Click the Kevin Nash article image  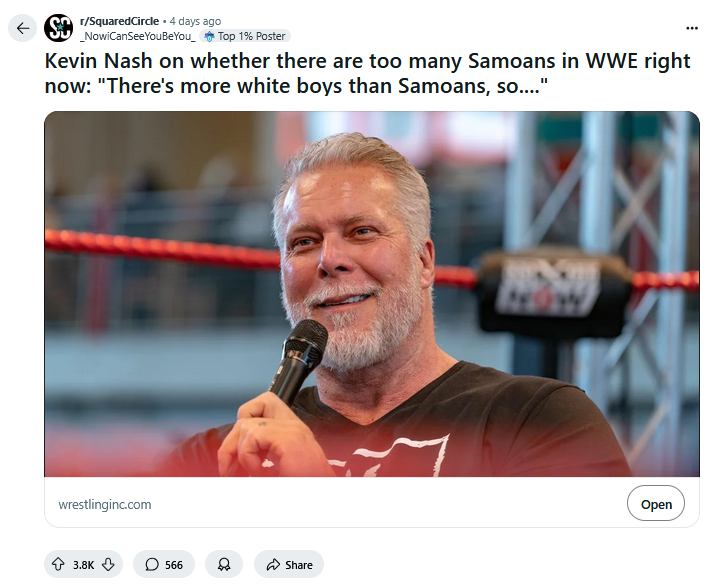click(372, 294)
